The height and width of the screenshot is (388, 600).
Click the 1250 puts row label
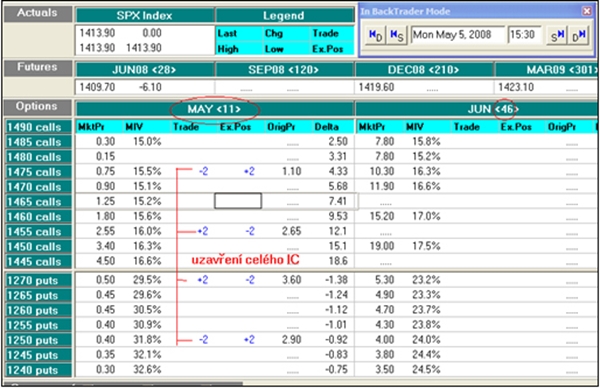click(39, 340)
